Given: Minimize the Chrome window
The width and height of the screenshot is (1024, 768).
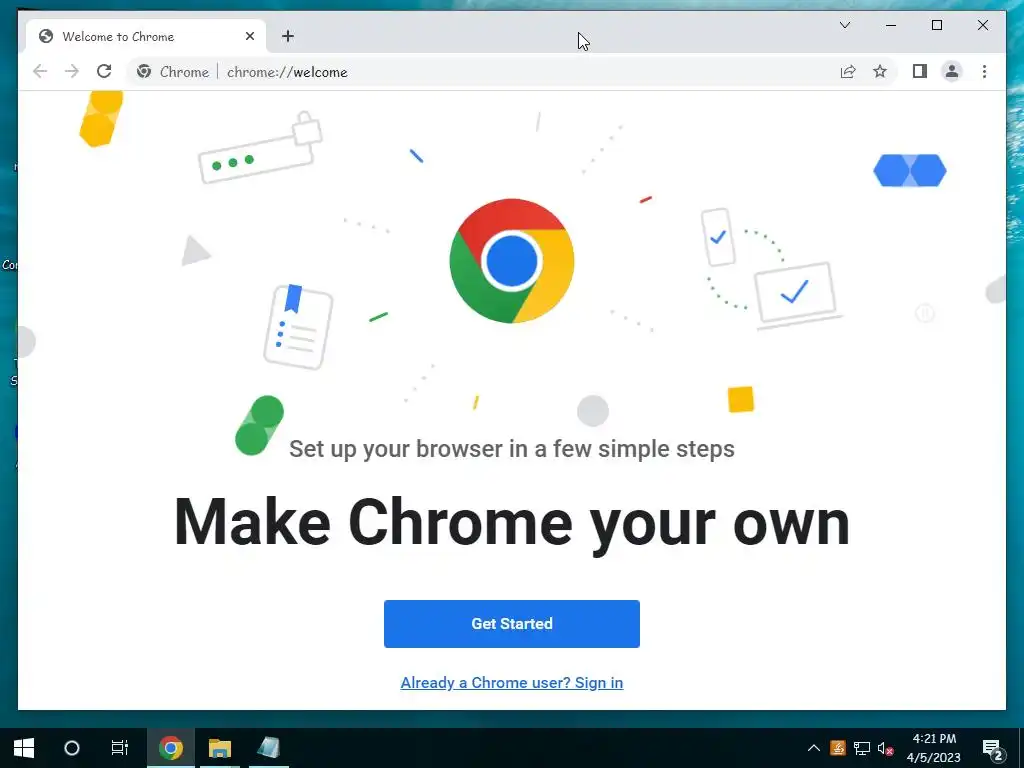Looking at the screenshot, I should click(x=891, y=25).
